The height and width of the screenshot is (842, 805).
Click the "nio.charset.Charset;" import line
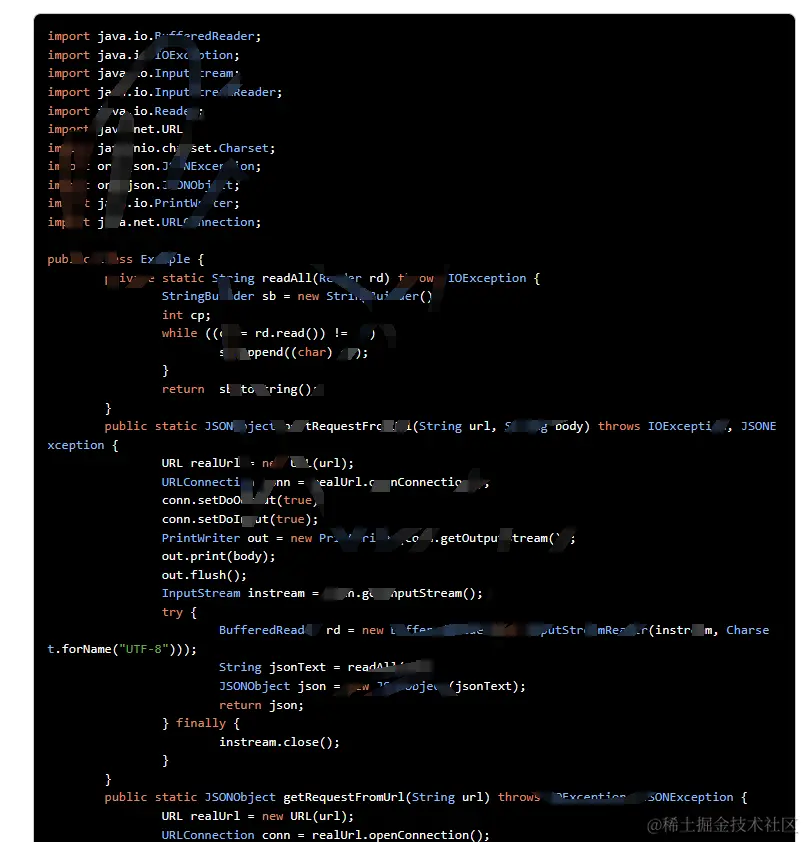161,148
